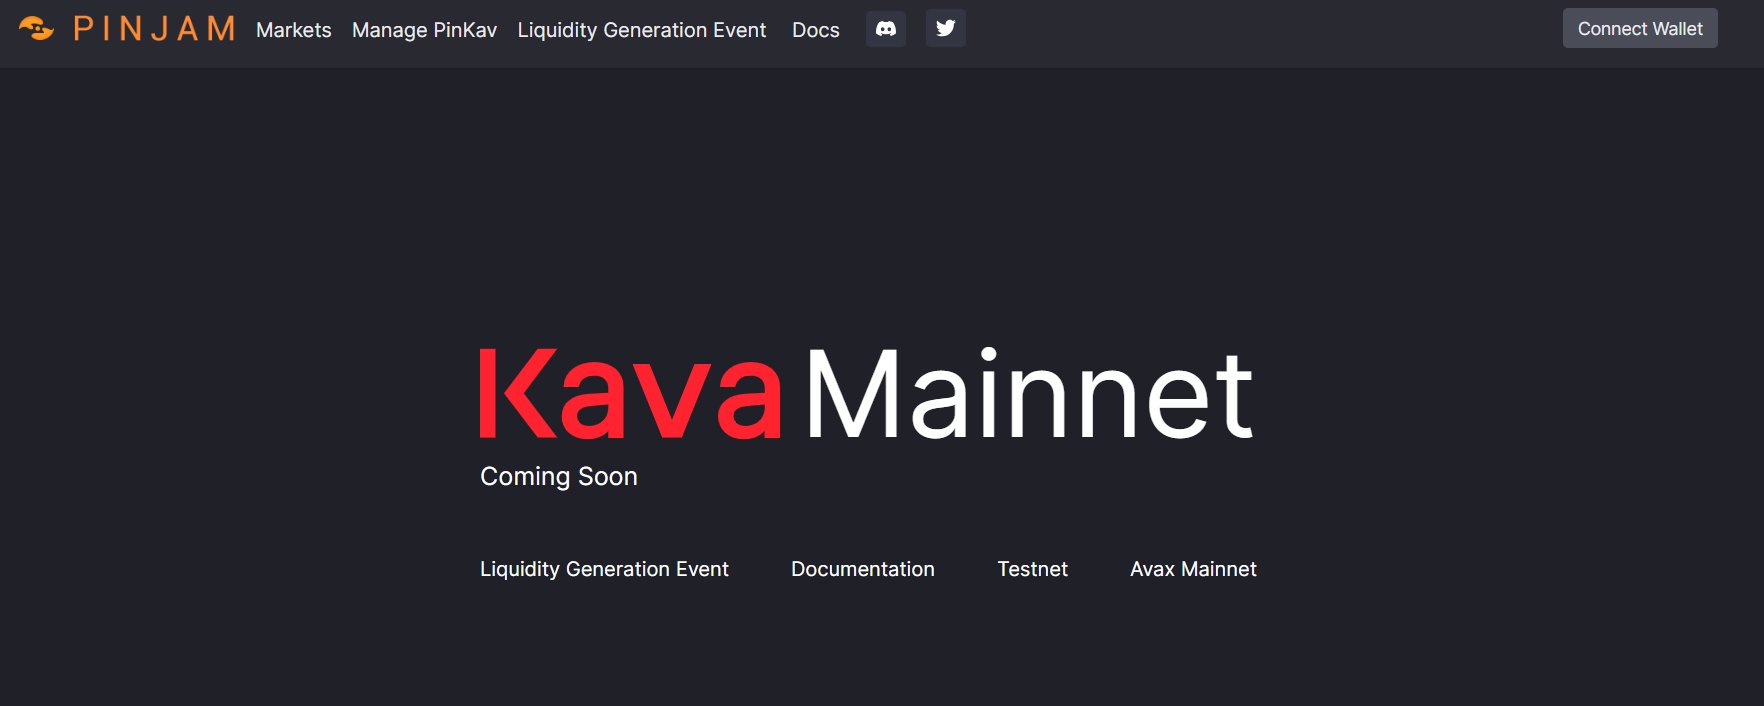Click the PINJAM brand name
The height and width of the screenshot is (706, 1764).
tap(155, 29)
